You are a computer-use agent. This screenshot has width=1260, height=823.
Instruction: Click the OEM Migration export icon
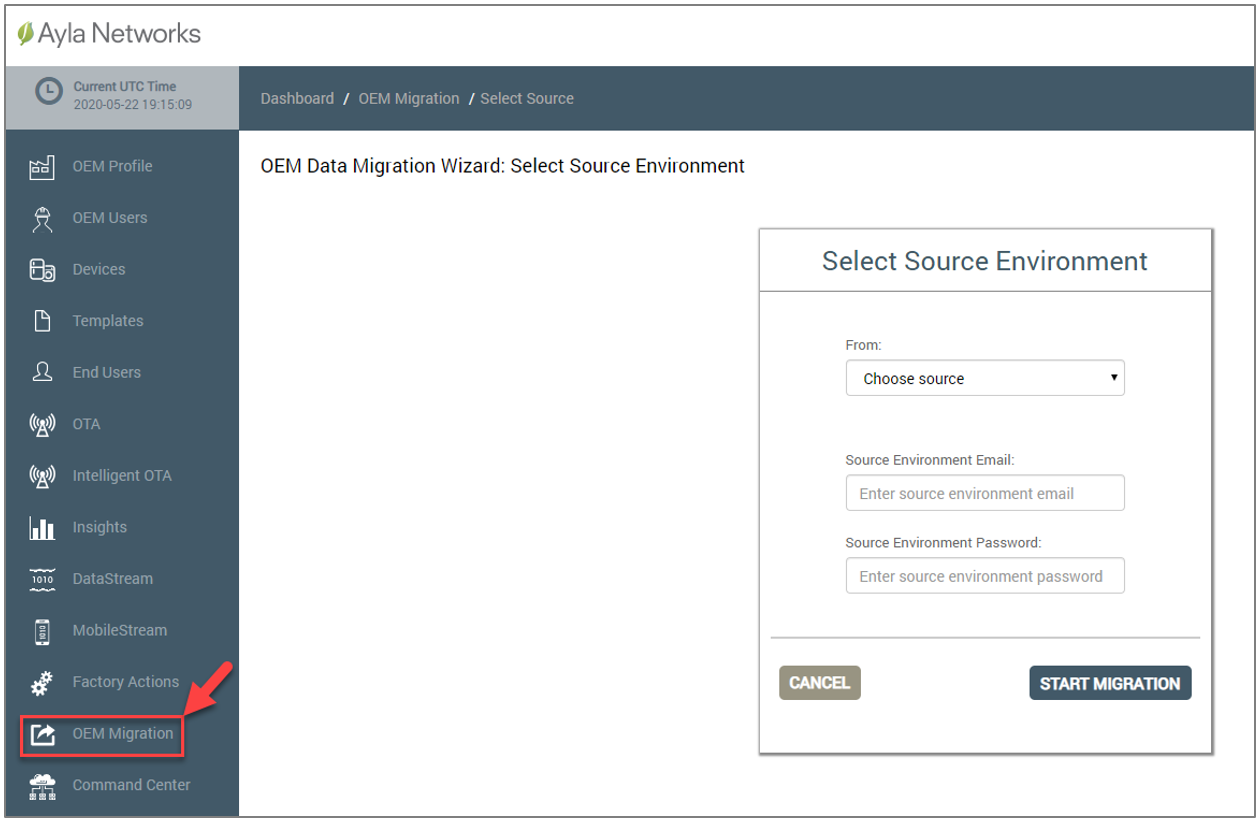click(42, 734)
